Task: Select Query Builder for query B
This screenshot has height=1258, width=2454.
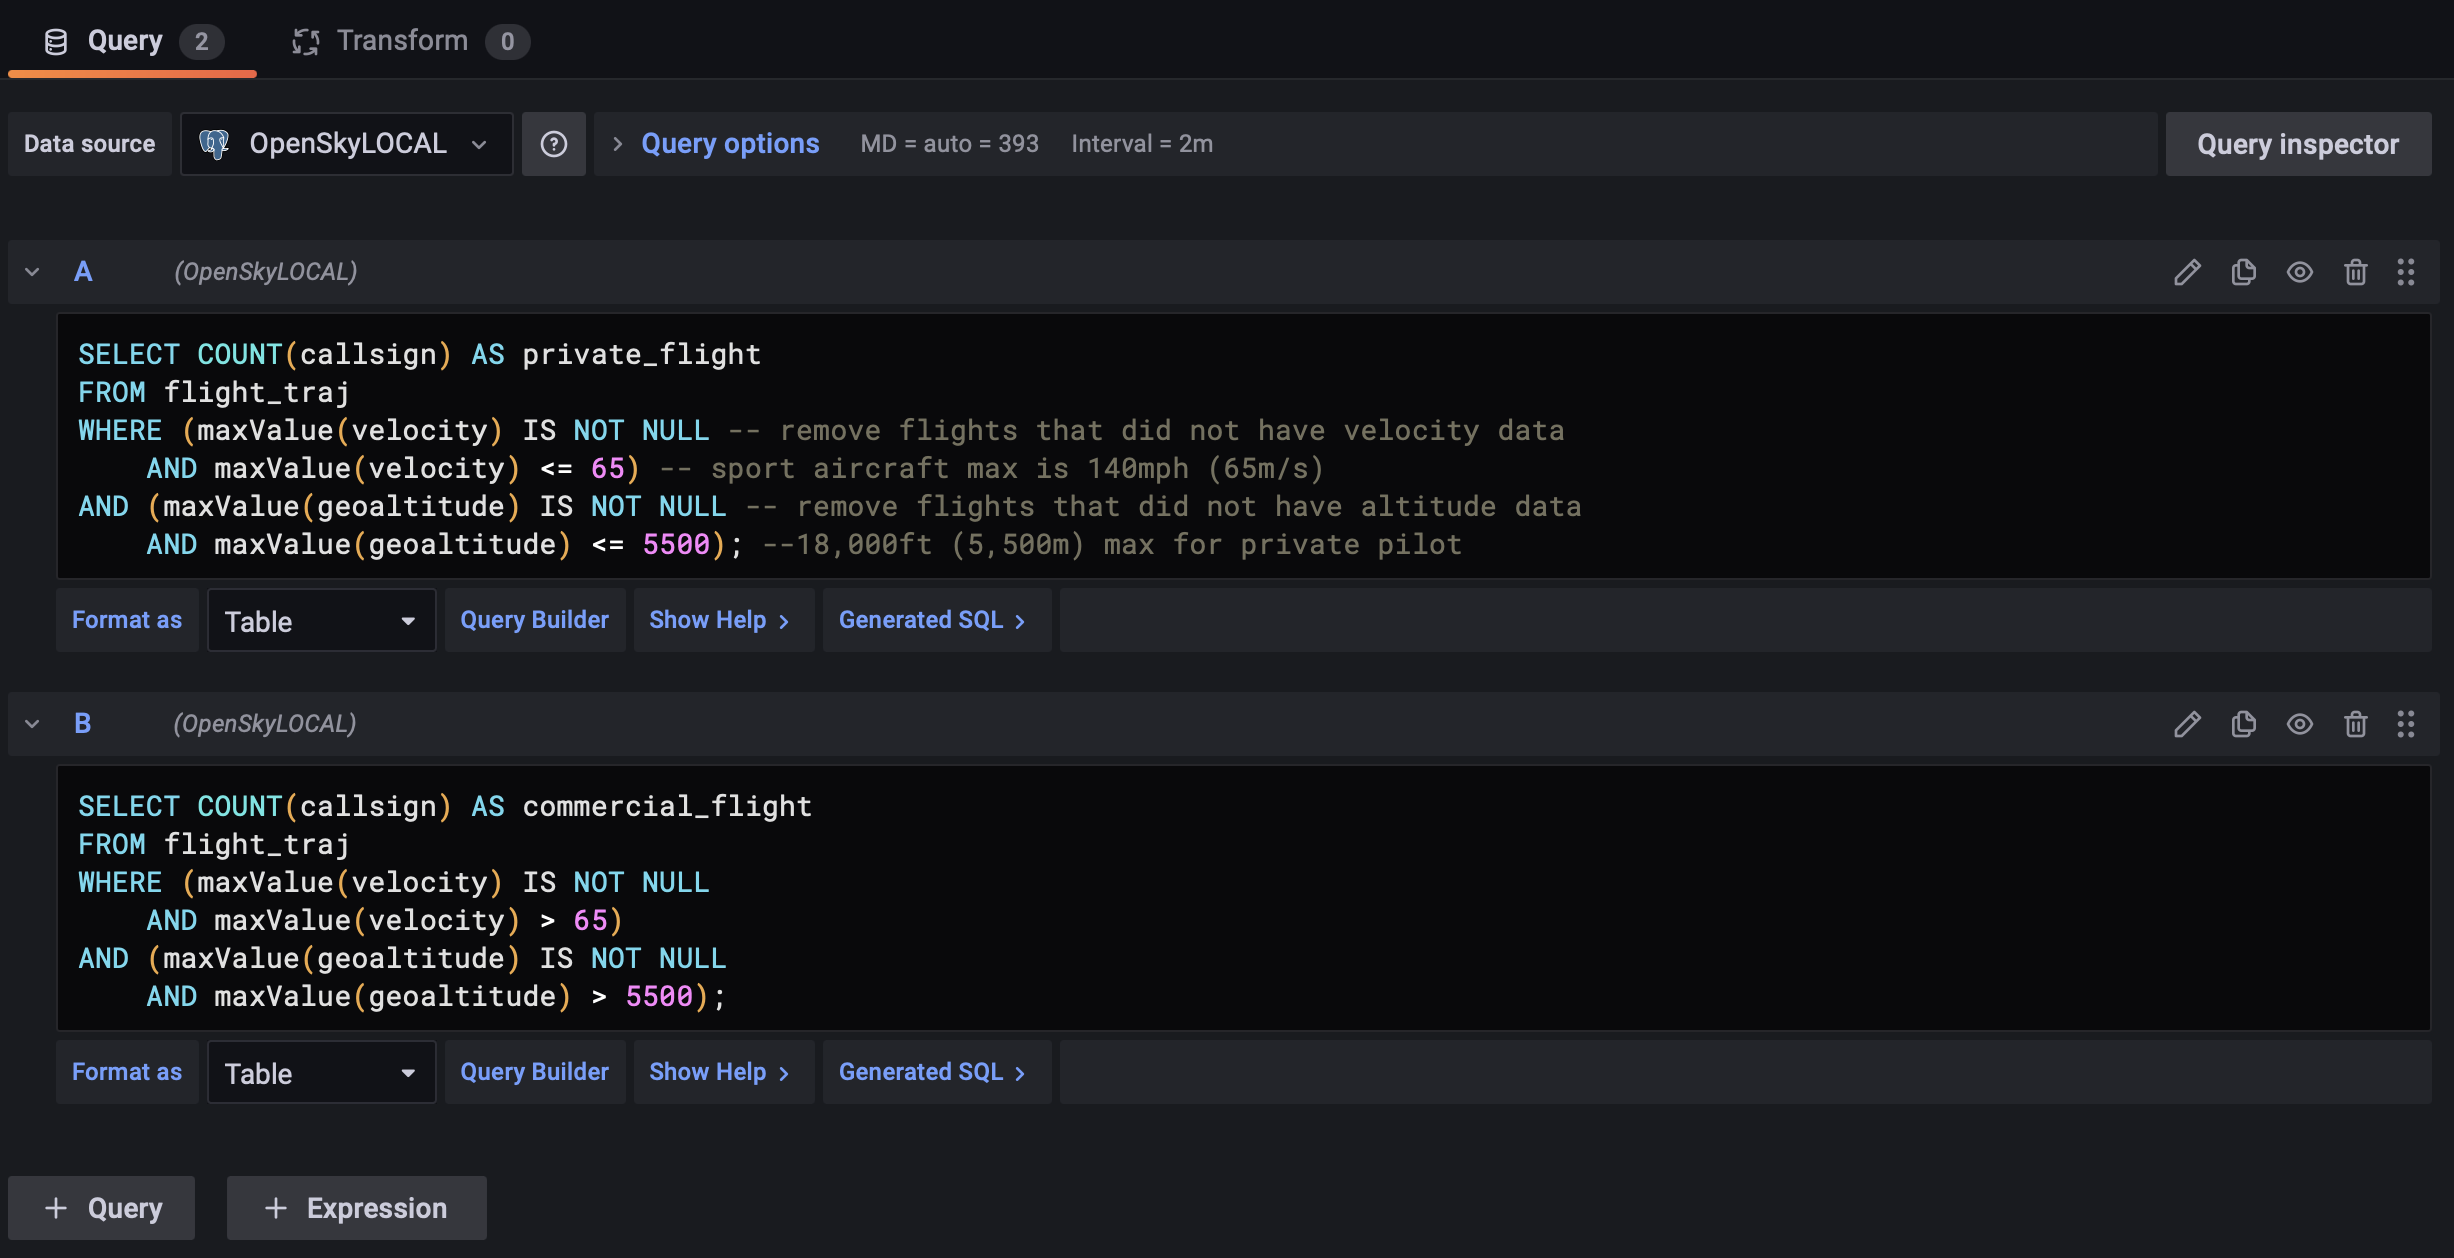Action: pos(533,1070)
